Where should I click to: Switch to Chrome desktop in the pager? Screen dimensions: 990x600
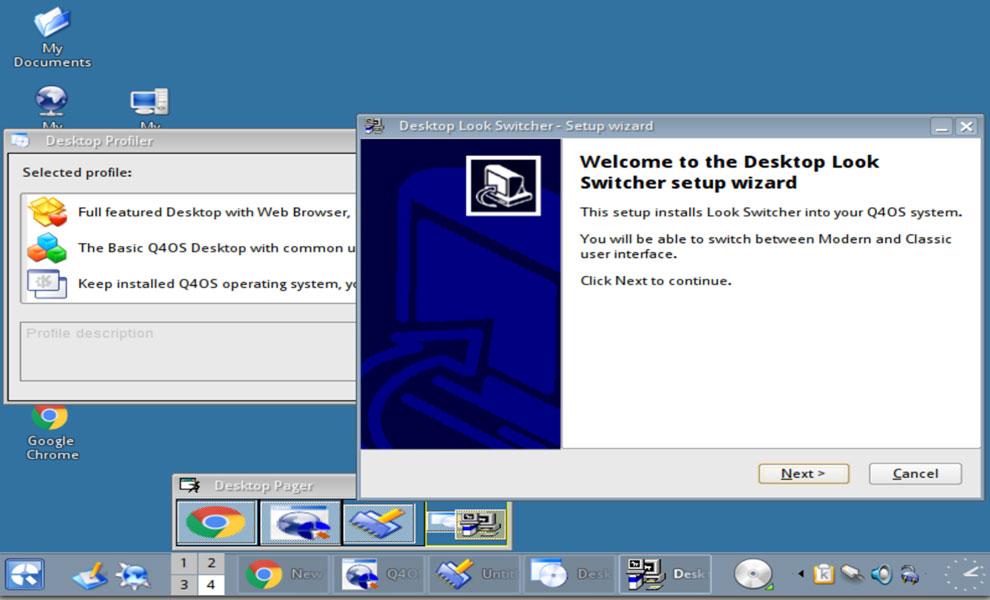pos(217,522)
